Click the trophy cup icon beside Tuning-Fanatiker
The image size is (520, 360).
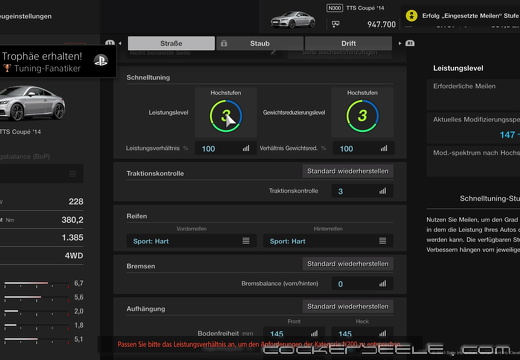7,68
